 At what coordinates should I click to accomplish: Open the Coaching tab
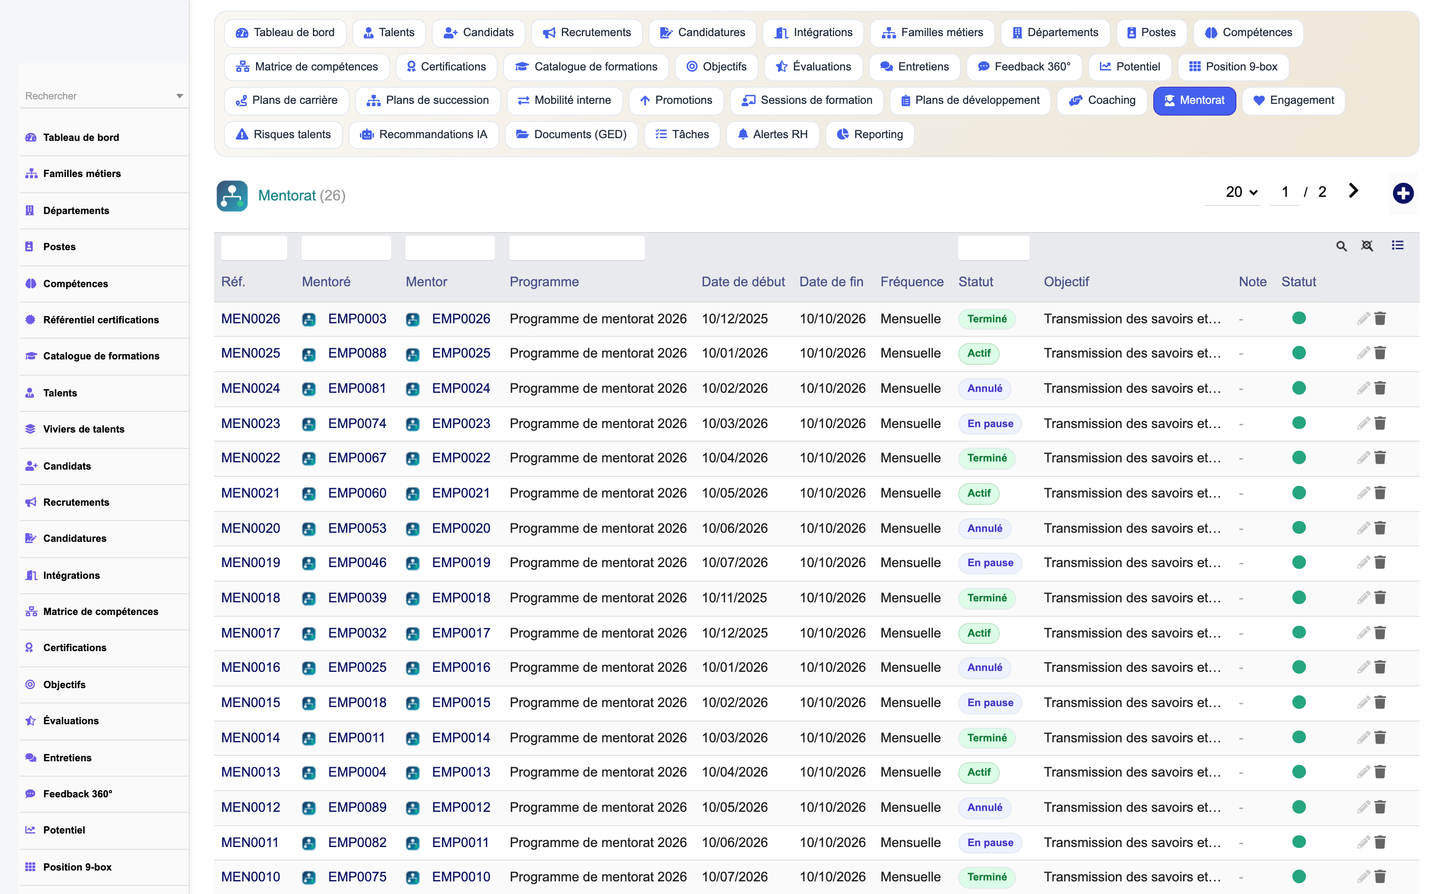1102,100
